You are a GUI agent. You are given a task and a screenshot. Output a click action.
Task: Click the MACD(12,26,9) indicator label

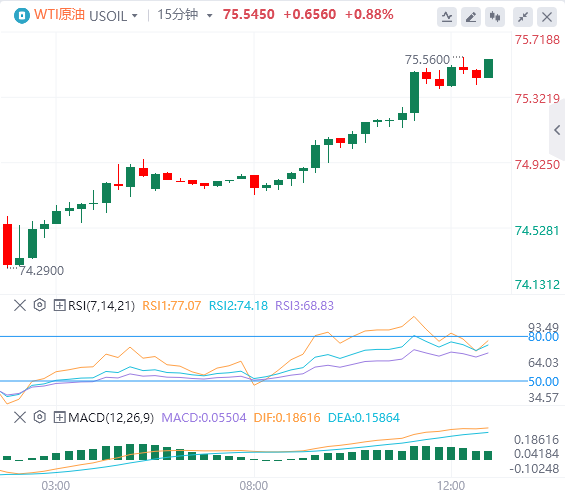pyautogui.click(x=111, y=418)
